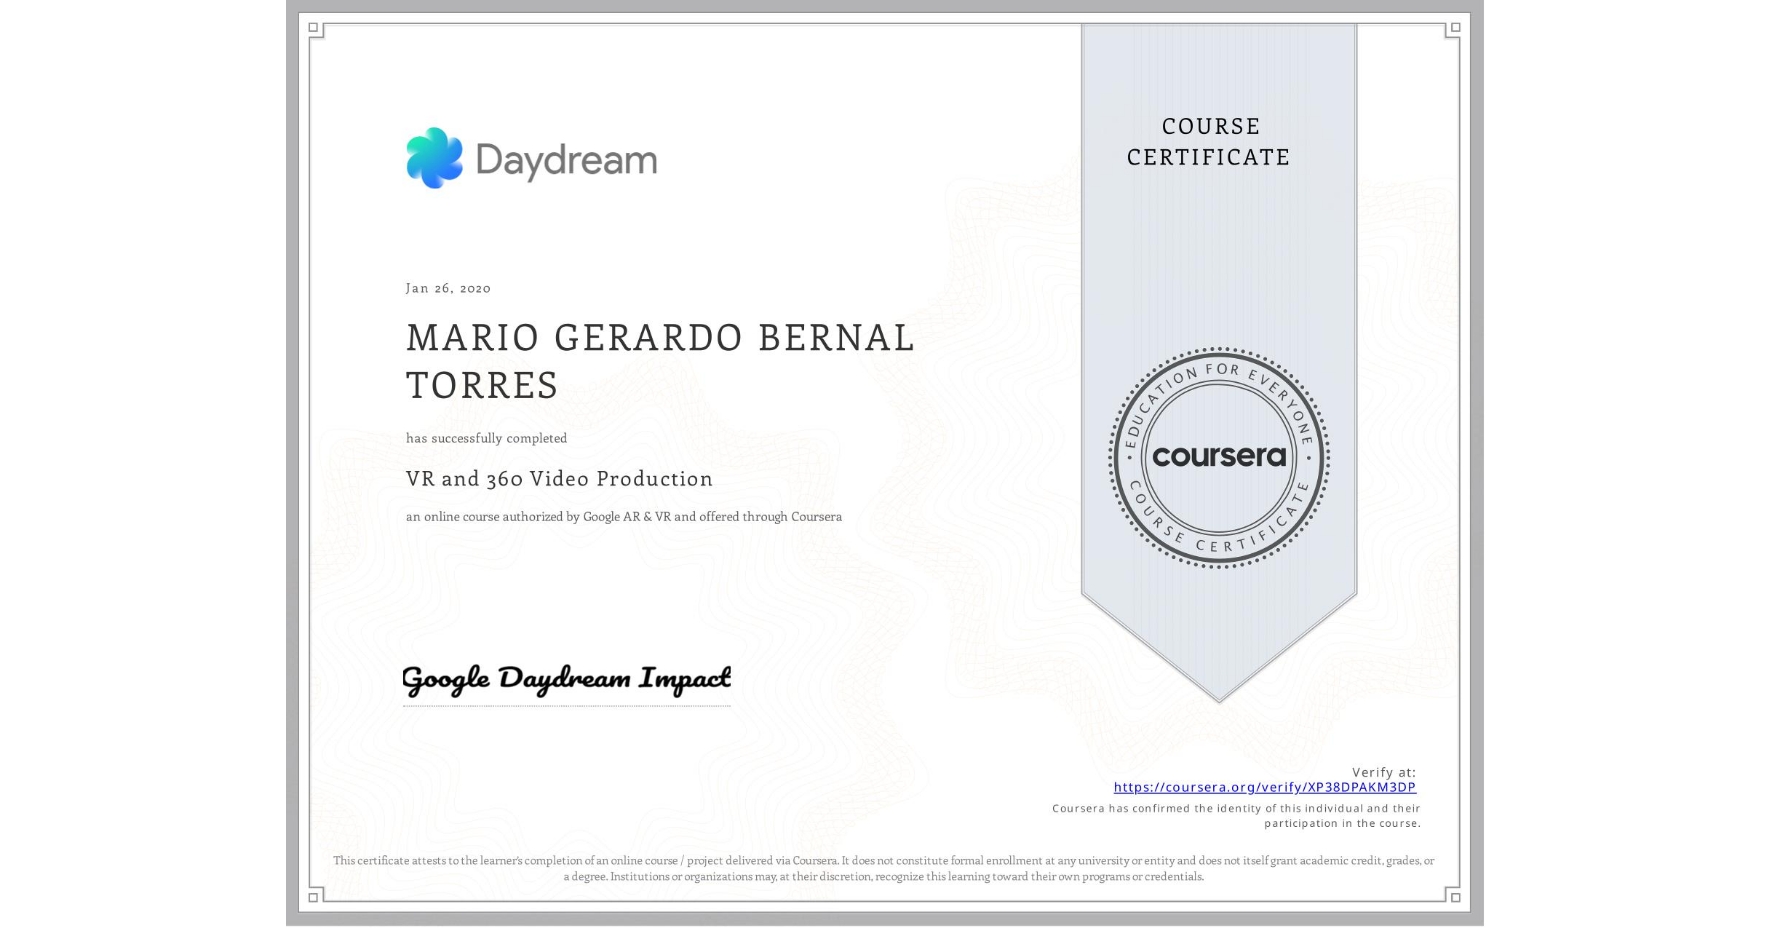Click the Coursera wordmark inside the seal
Viewport: 1772px width, 928px height.
(1218, 457)
